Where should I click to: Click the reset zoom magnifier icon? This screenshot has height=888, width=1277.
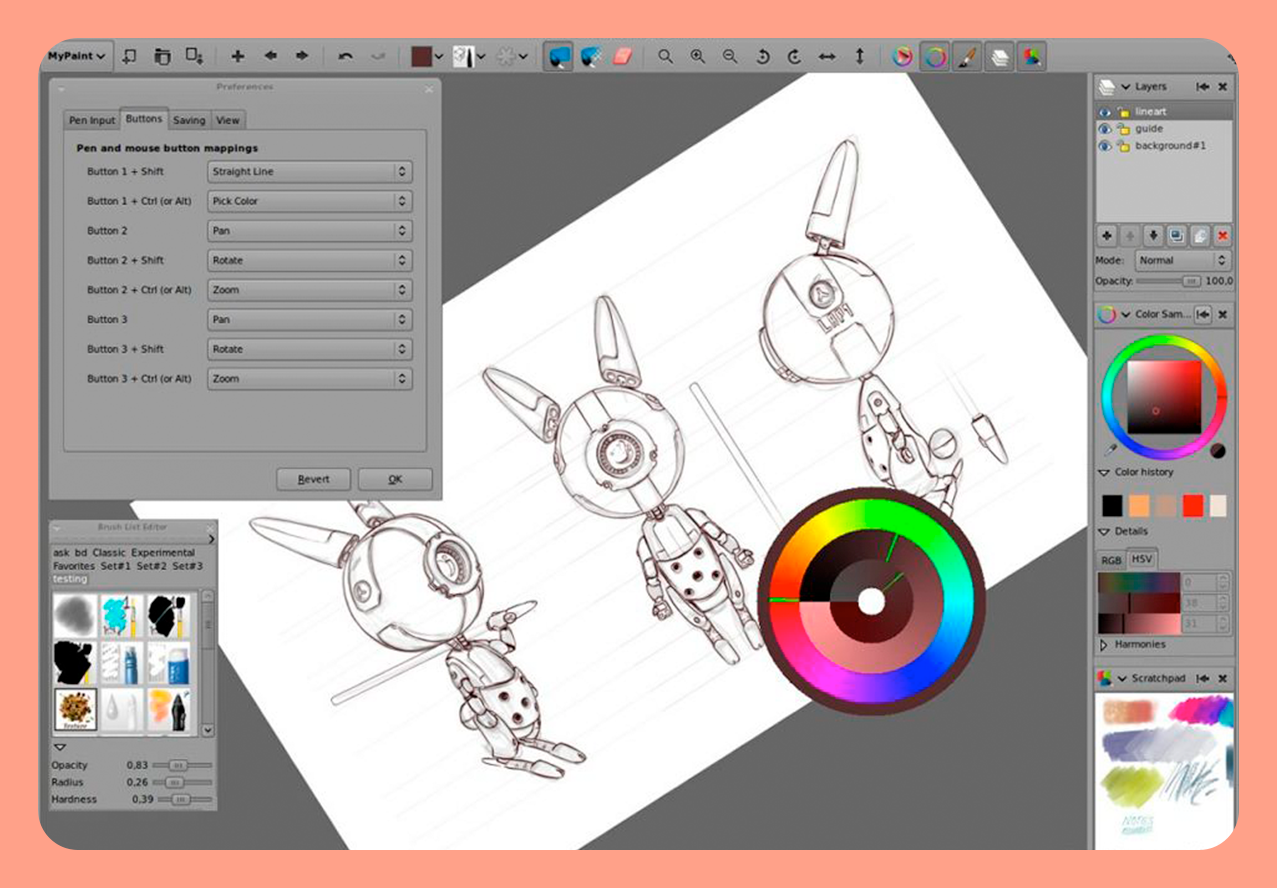coord(665,57)
